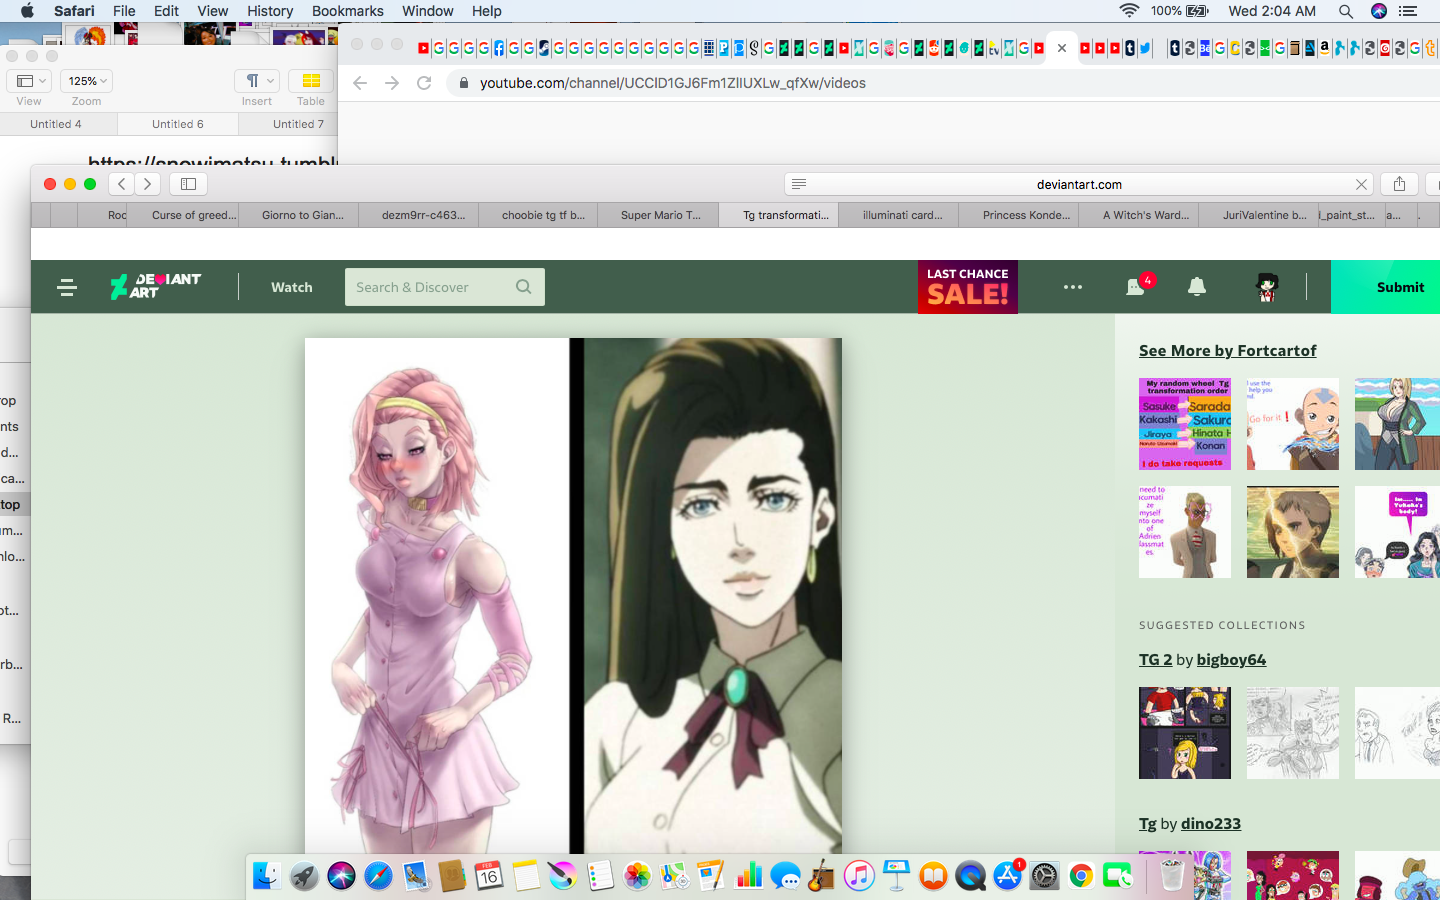This screenshot has height=900, width=1440.
Task: Reload the youtube page in Chrome
Action: (x=424, y=83)
